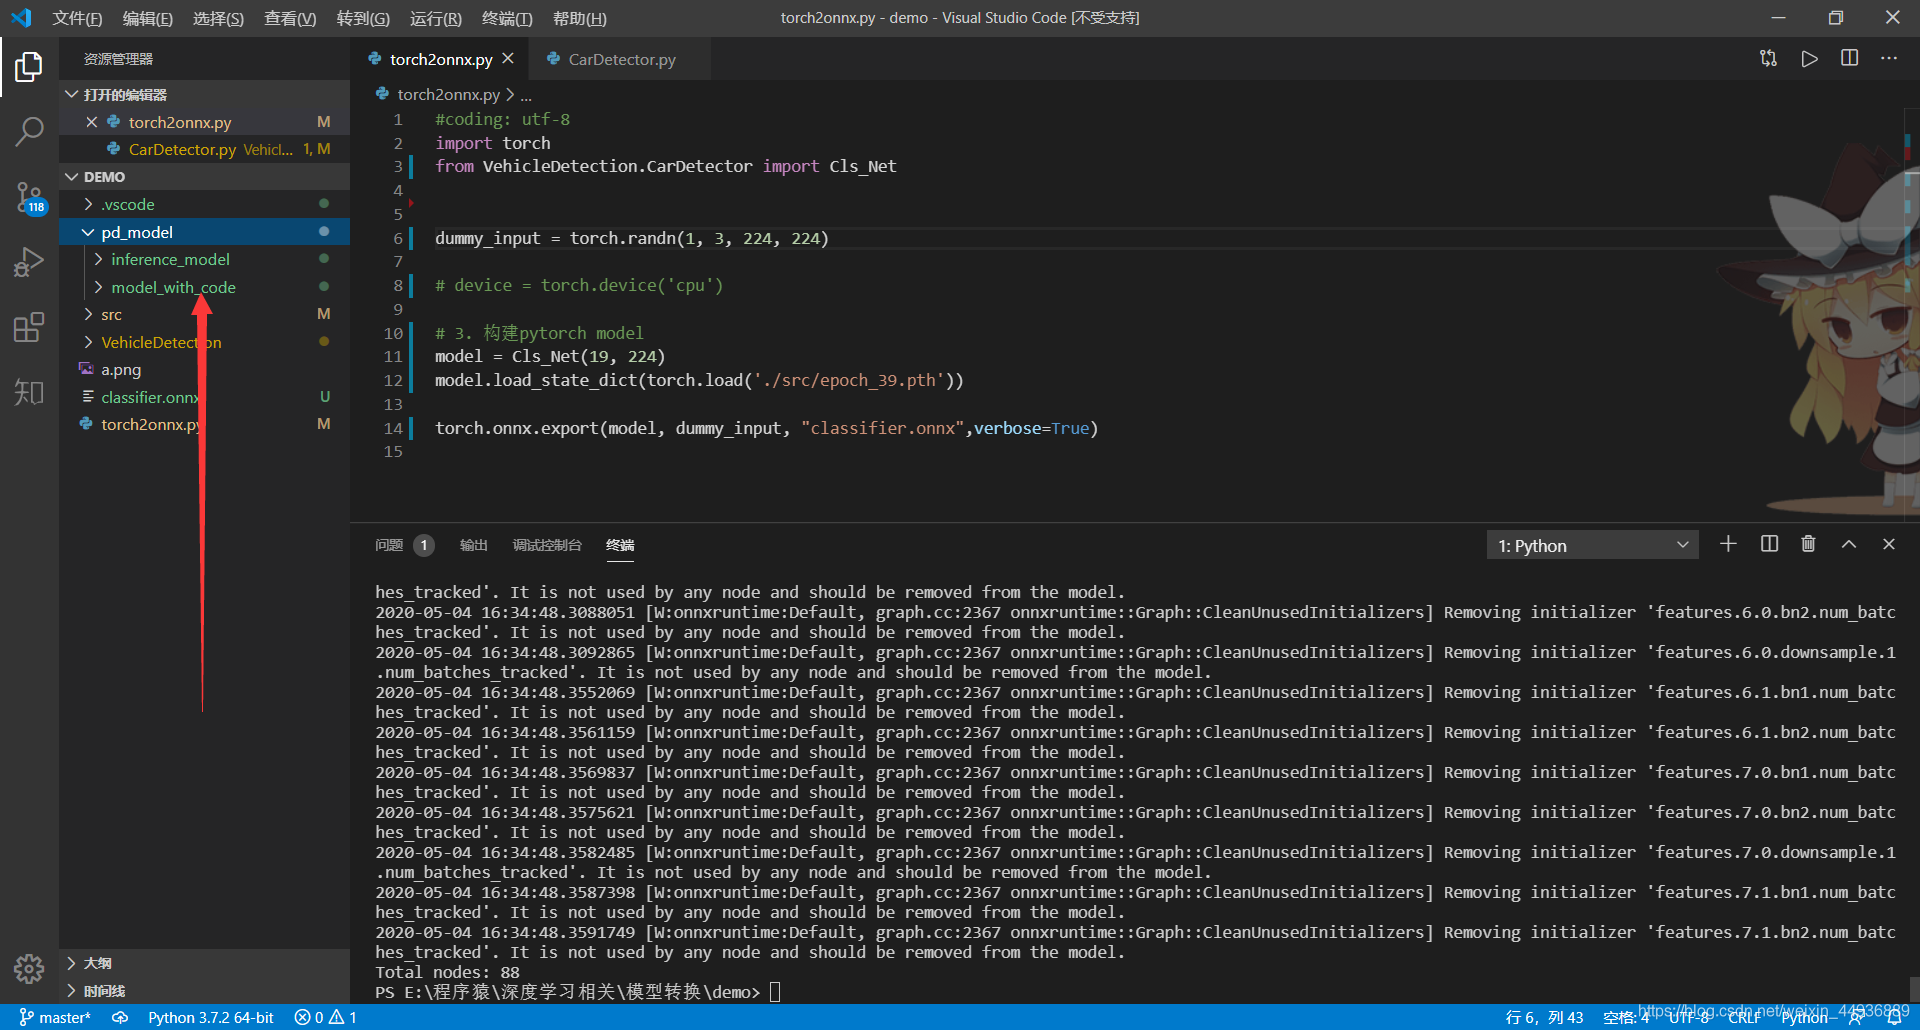
Task: Close the torchonnx.py editor tab
Action: point(508,59)
